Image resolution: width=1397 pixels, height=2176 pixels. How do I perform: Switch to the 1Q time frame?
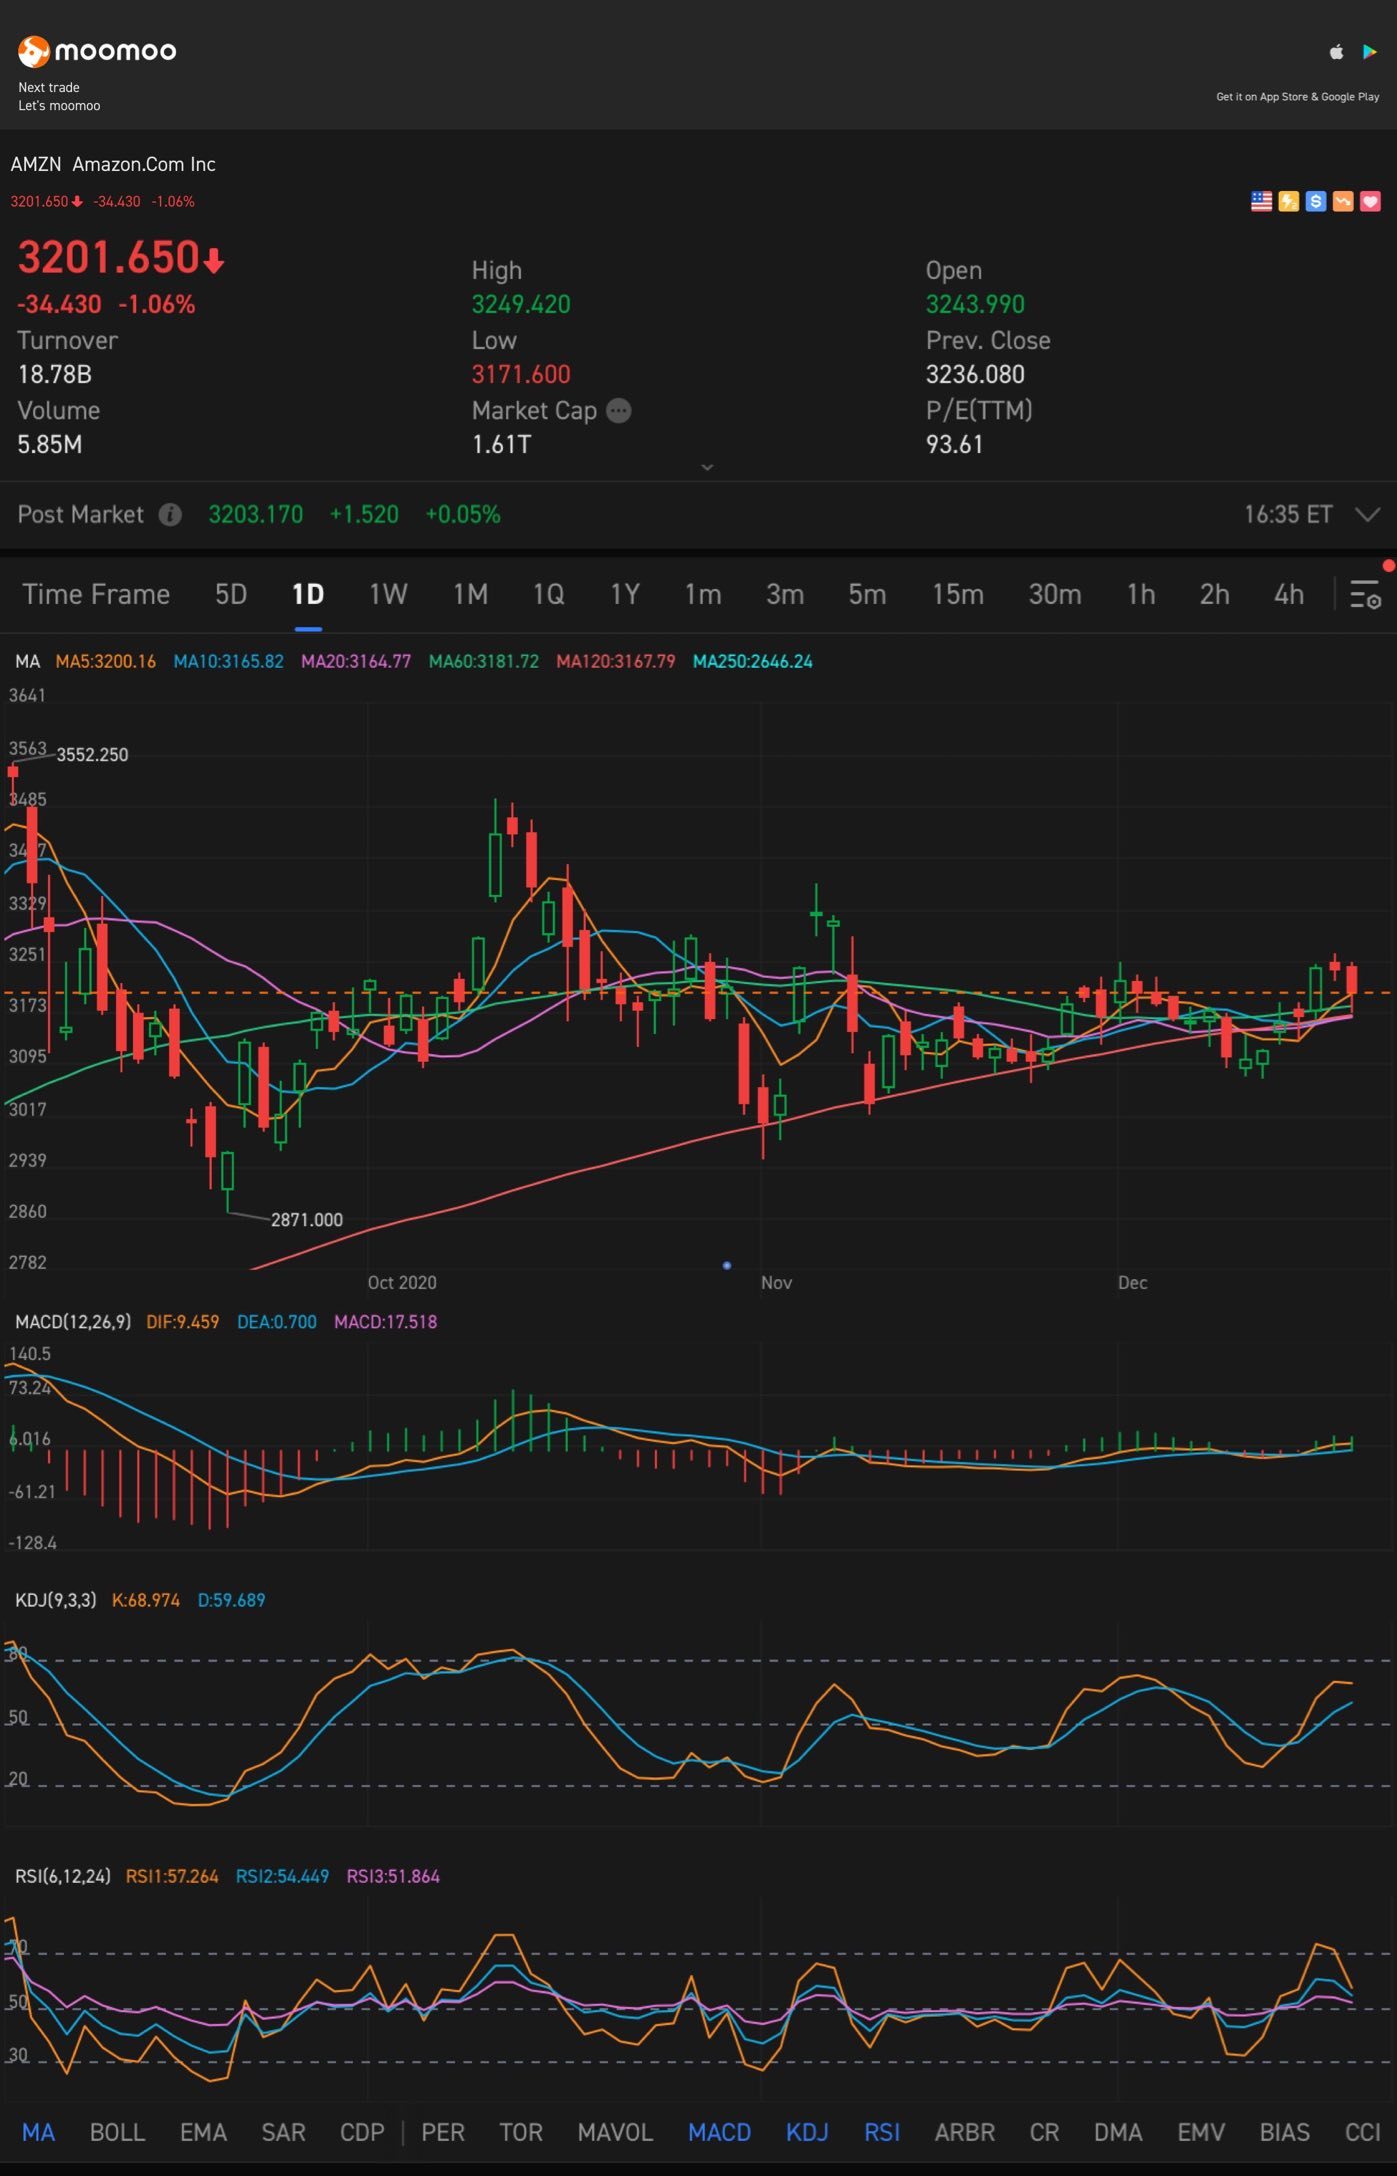[548, 595]
